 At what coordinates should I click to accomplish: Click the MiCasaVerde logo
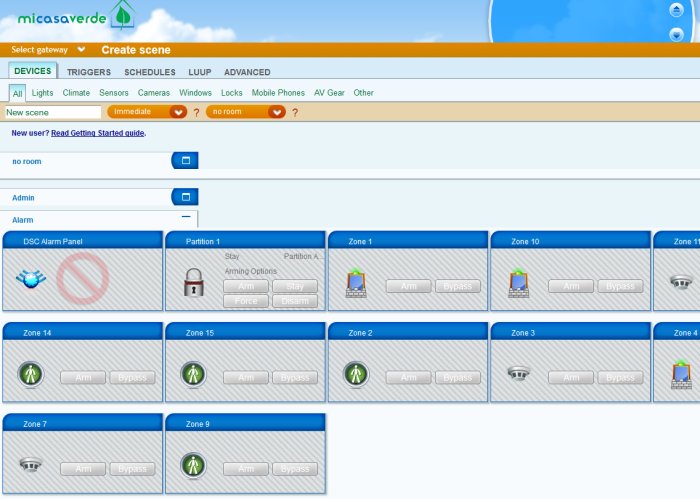[75, 17]
